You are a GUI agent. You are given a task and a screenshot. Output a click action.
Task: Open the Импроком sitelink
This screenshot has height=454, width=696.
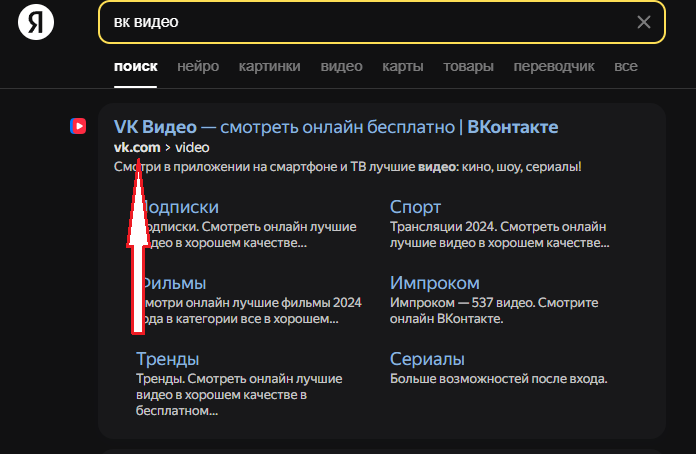pos(435,283)
